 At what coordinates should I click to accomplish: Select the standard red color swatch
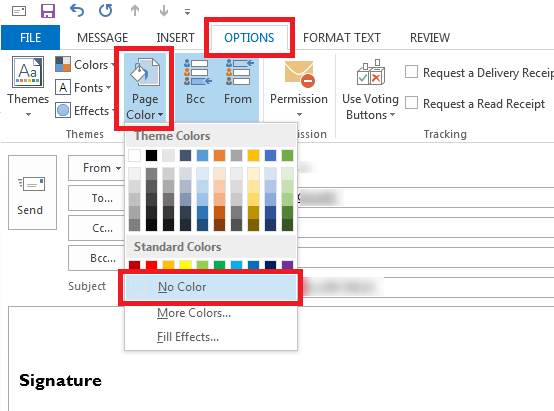[x=151, y=265]
